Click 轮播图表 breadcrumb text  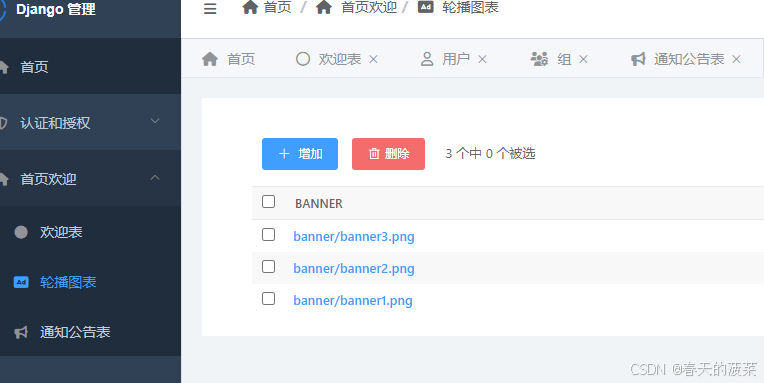tap(470, 7)
